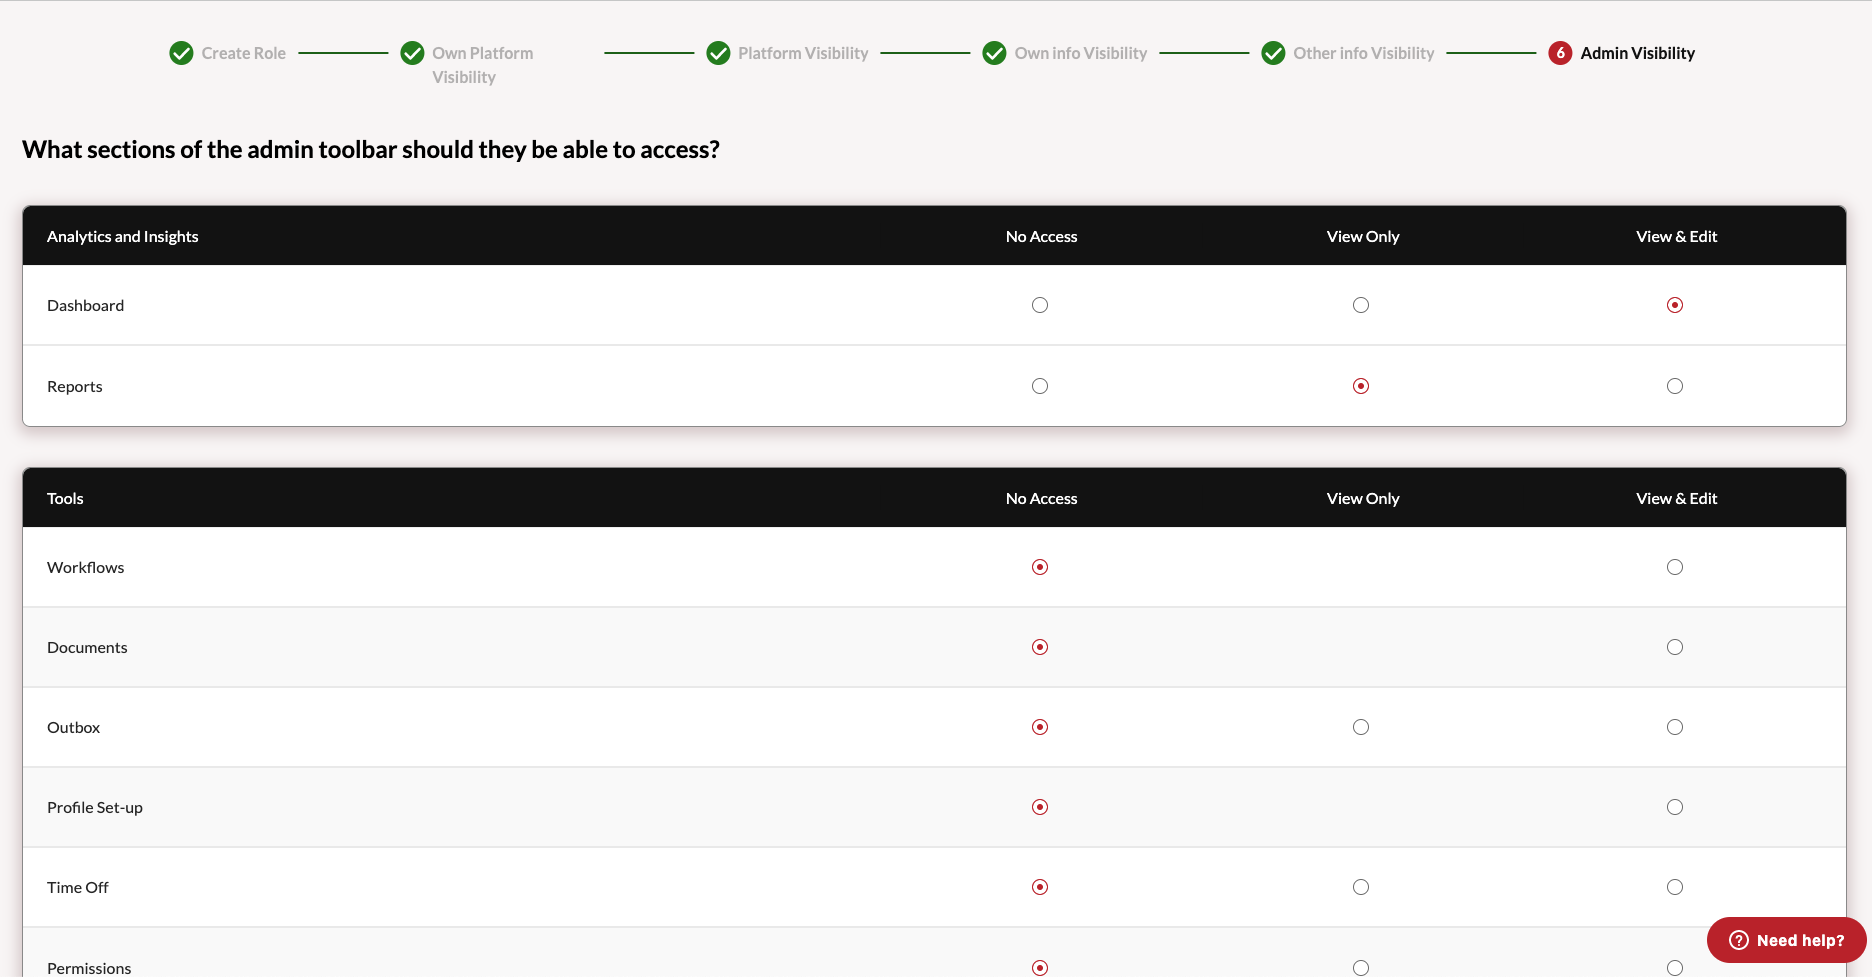Select View & Edit for Reports
The height and width of the screenshot is (977, 1872).
pyautogui.click(x=1675, y=386)
